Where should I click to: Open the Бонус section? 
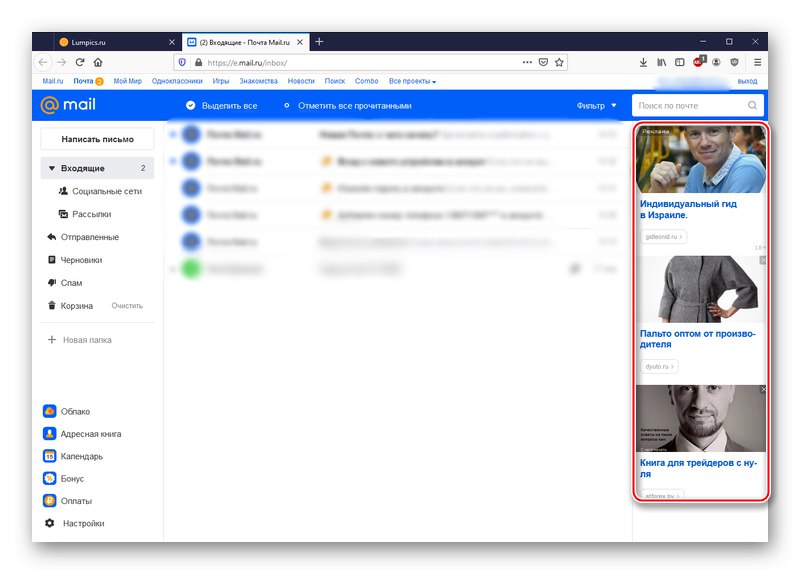tap(64, 479)
